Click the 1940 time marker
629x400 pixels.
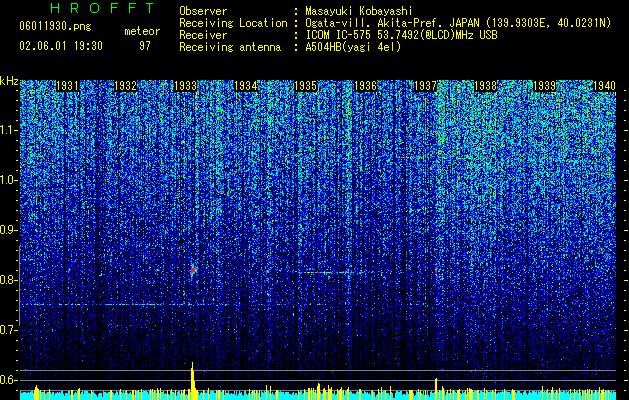[604, 86]
